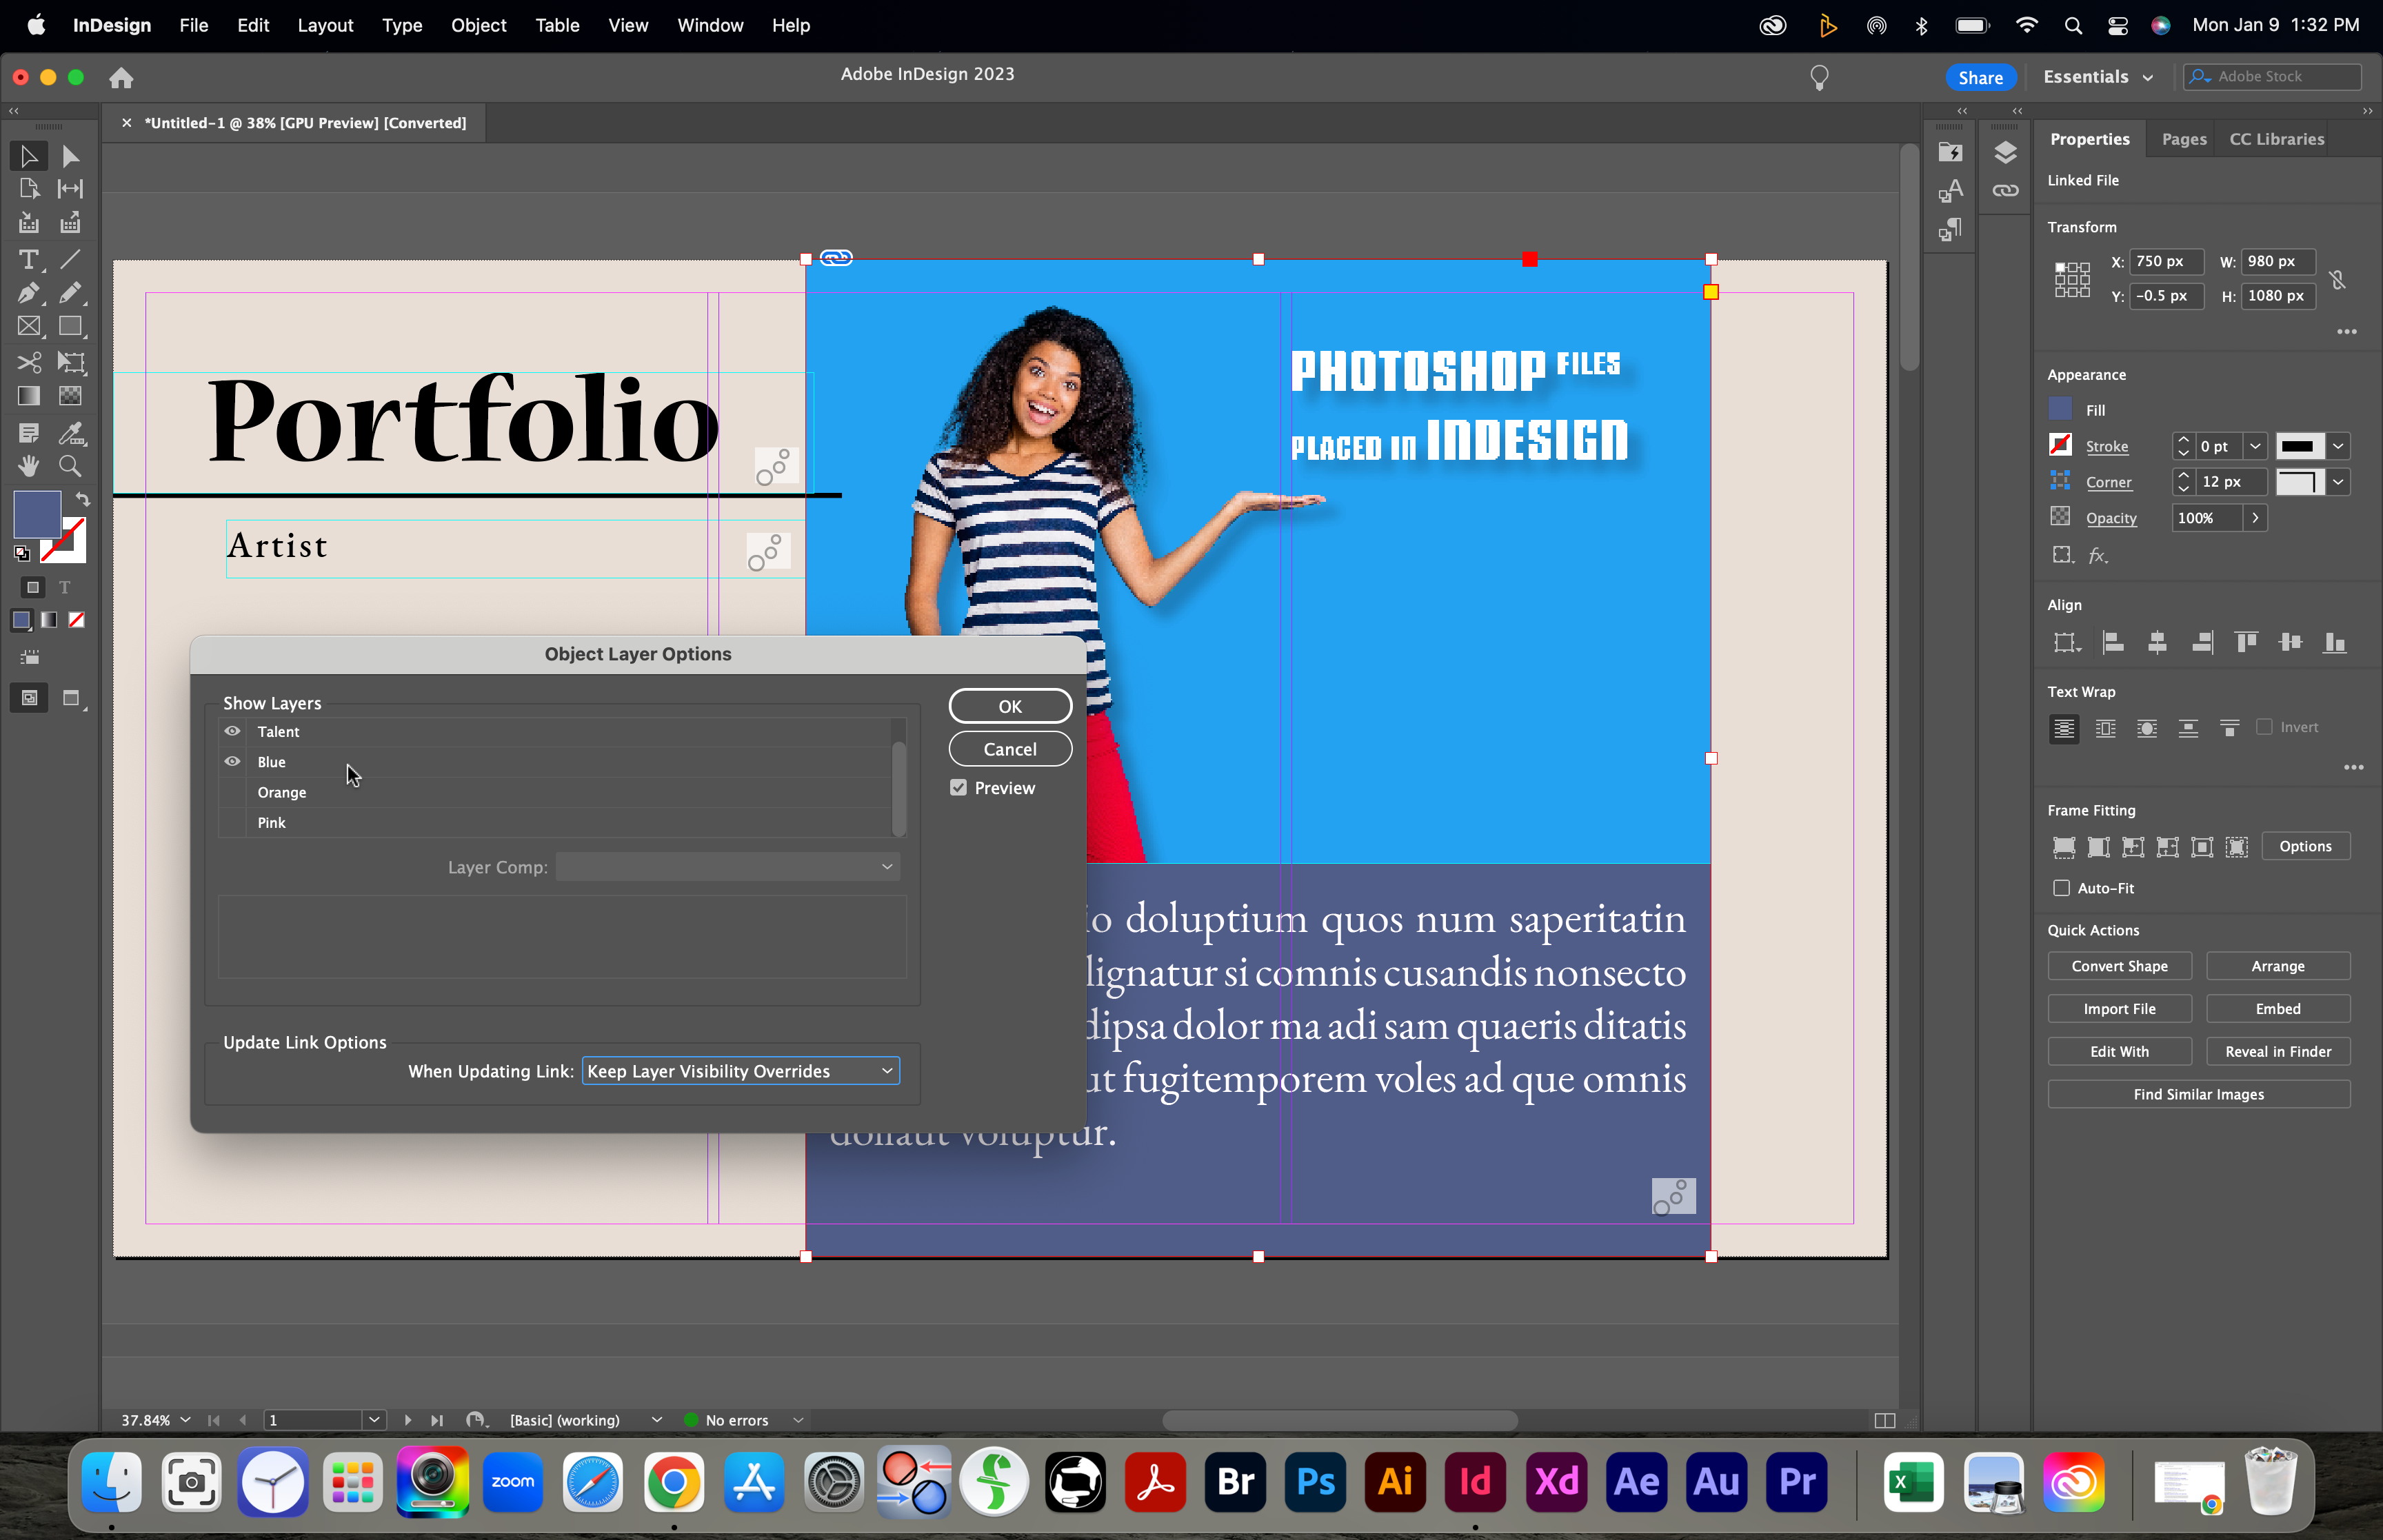
Task: Click the Stroke swatch in Appearance
Action: click(2060, 445)
